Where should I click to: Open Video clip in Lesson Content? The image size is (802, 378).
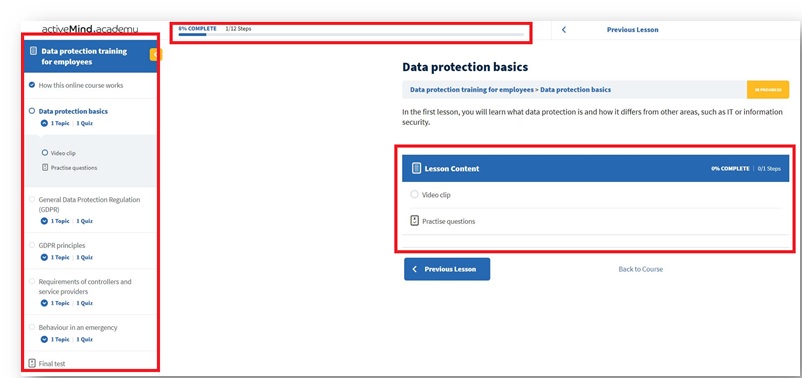pos(436,195)
